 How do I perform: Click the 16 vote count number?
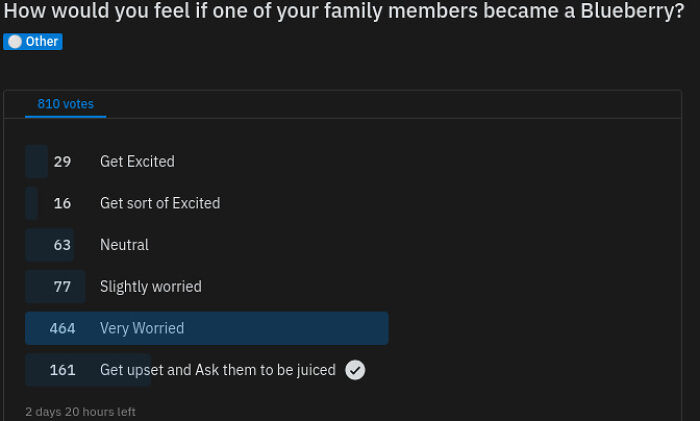click(x=62, y=203)
